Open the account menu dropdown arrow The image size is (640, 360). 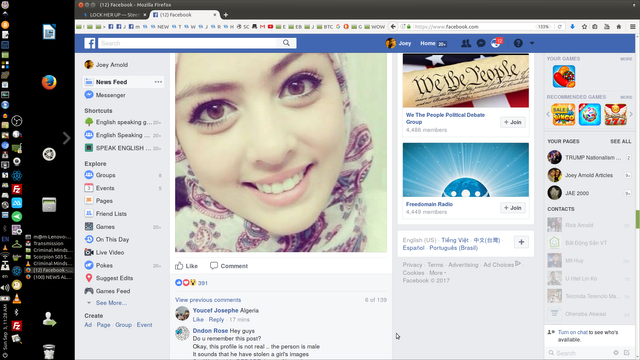(532, 43)
